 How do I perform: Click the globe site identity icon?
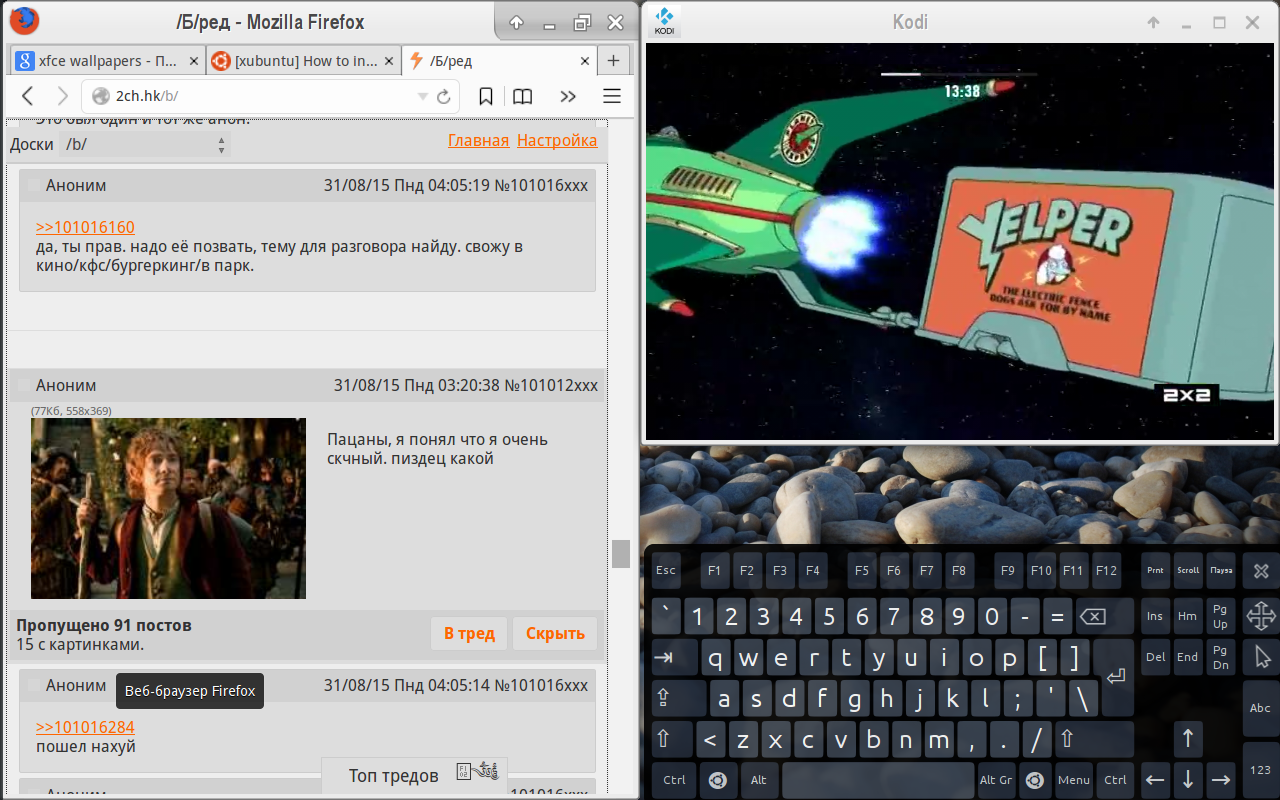tap(100, 96)
